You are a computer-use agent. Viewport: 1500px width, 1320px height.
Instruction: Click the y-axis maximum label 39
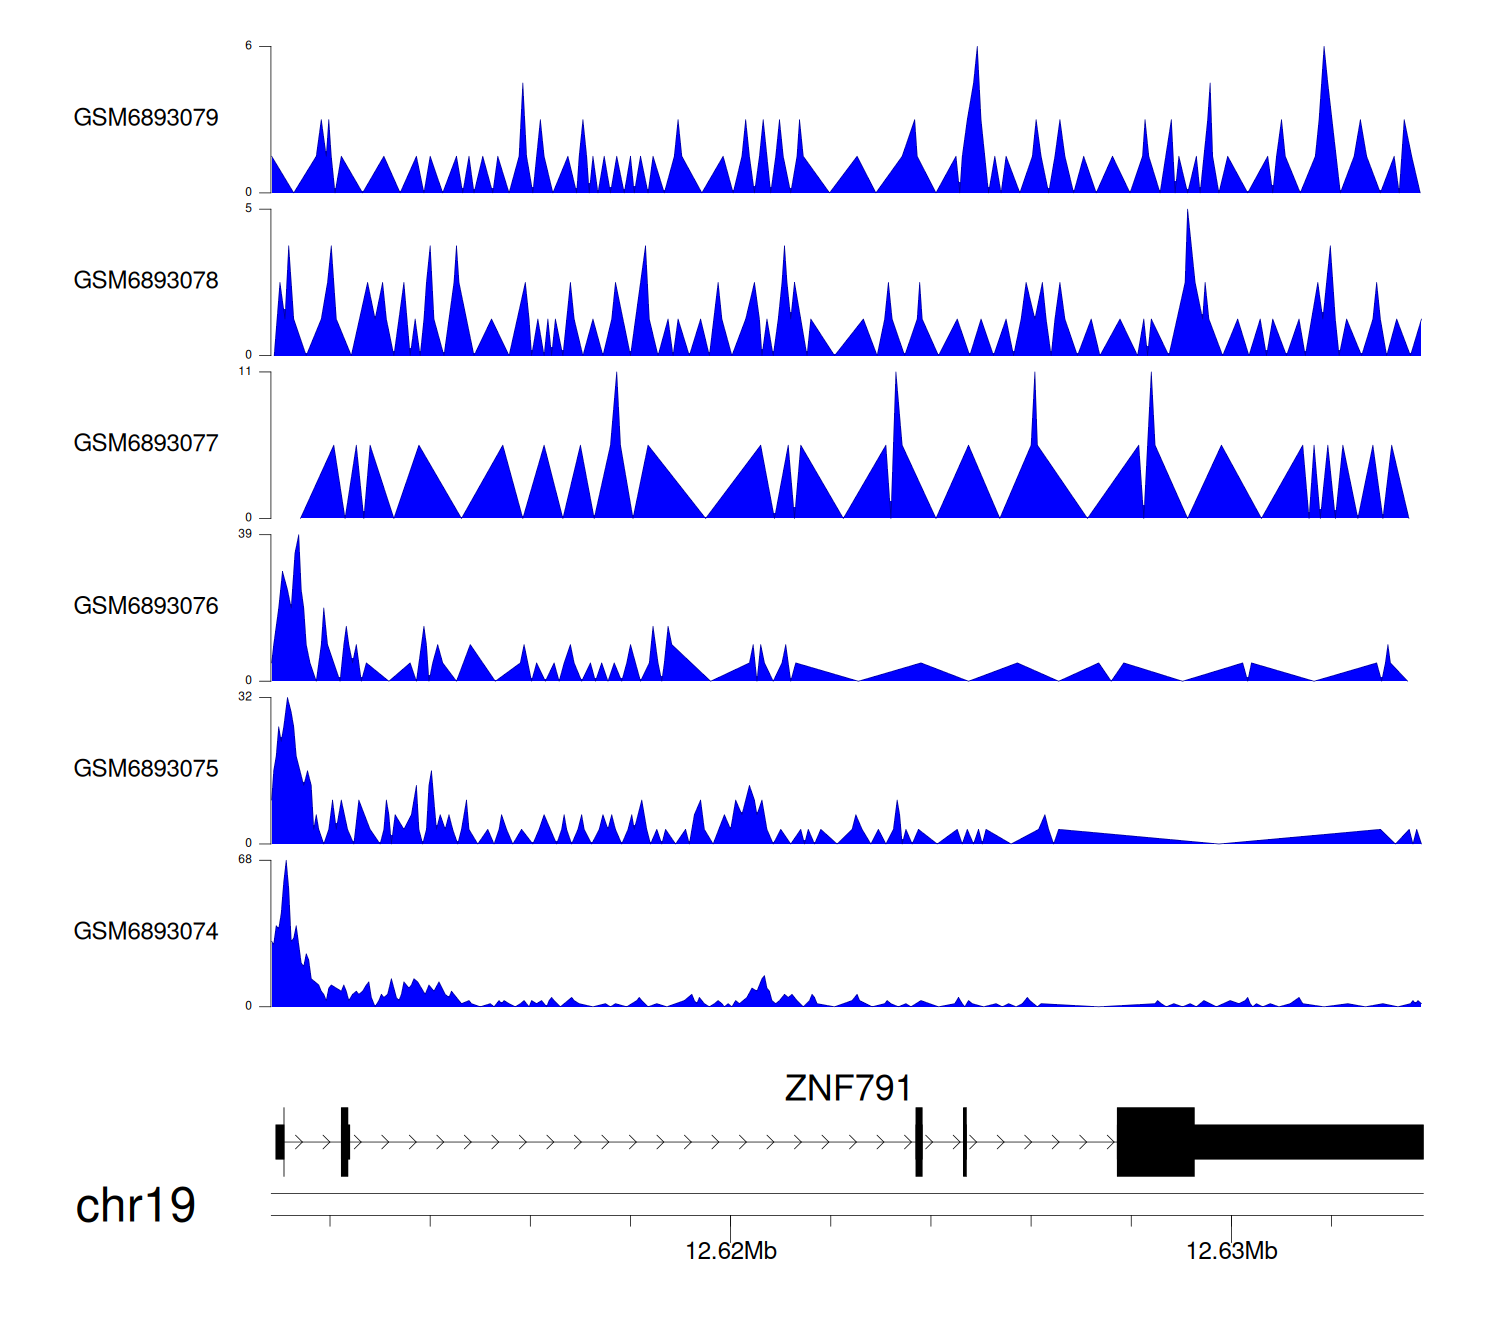pyautogui.click(x=245, y=534)
